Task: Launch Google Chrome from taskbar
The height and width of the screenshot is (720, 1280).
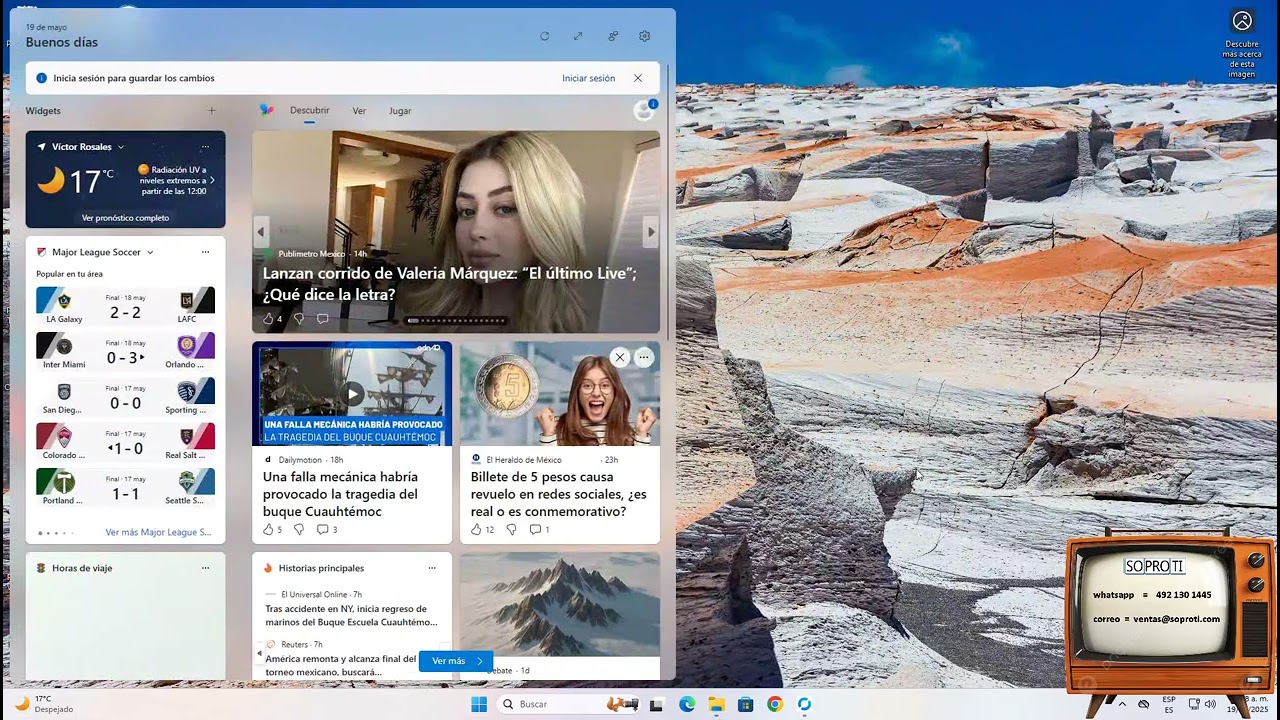Action: [x=775, y=705]
